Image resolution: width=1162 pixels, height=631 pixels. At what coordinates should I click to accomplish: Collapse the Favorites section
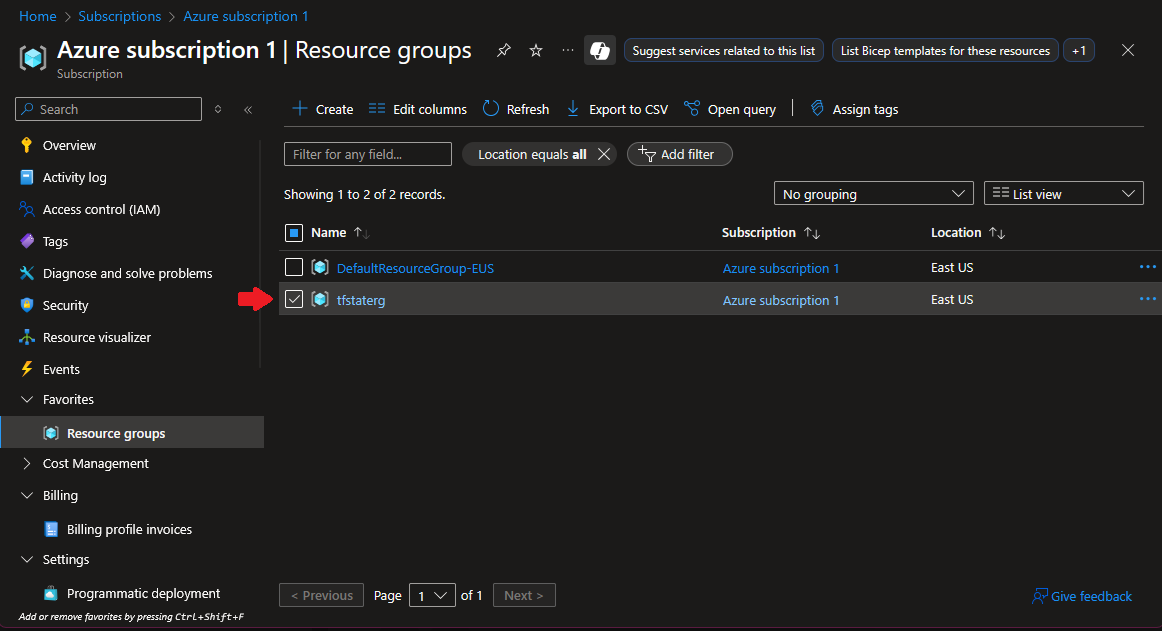pos(27,400)
